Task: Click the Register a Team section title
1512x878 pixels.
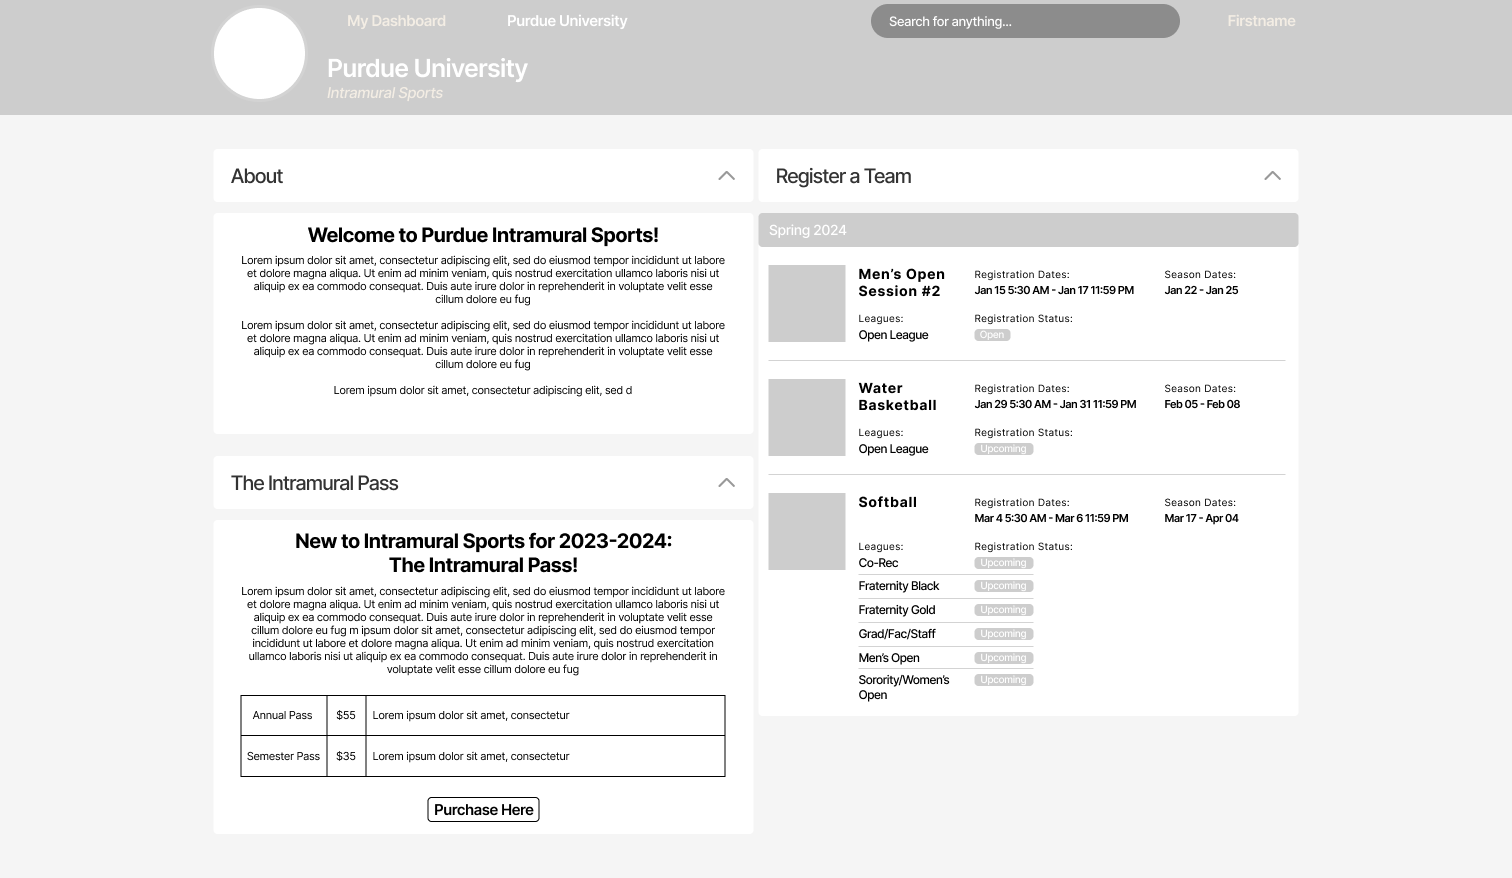Action: pyautogui.click(x=843, y=176)
